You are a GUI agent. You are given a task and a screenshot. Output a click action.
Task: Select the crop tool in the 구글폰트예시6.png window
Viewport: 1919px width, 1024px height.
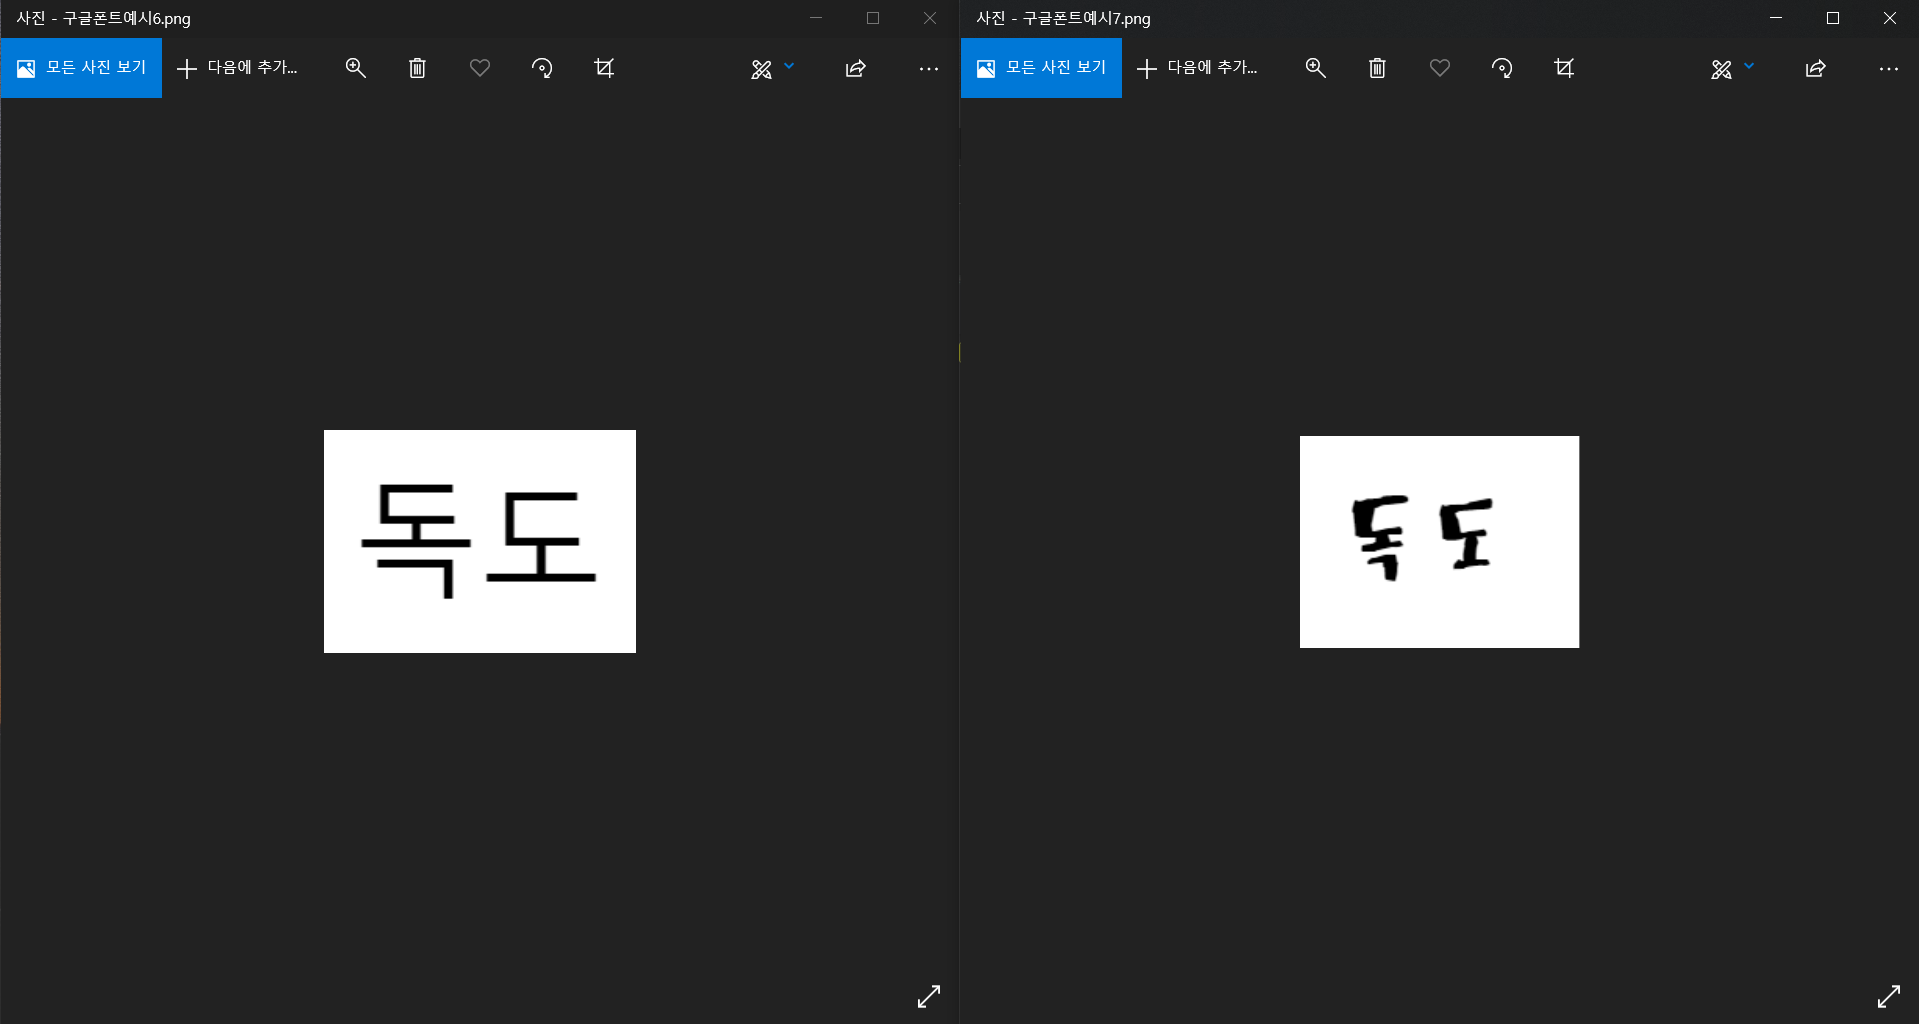click(604, 68)
